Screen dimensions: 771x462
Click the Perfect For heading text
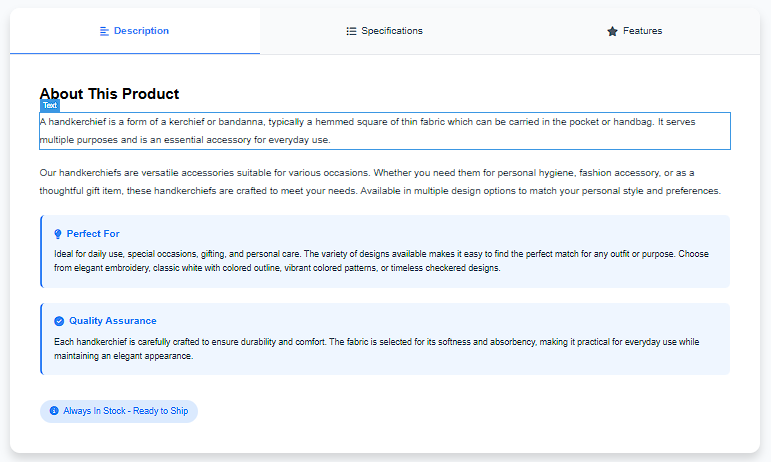[93, 234]
